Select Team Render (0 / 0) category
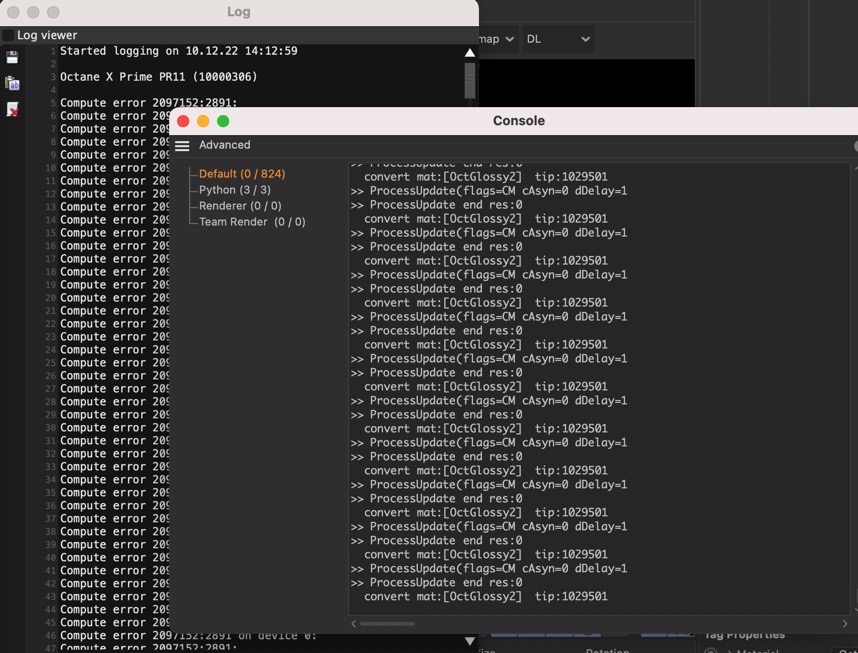Screen dimensions: 858x653 (x=252, y=222)
